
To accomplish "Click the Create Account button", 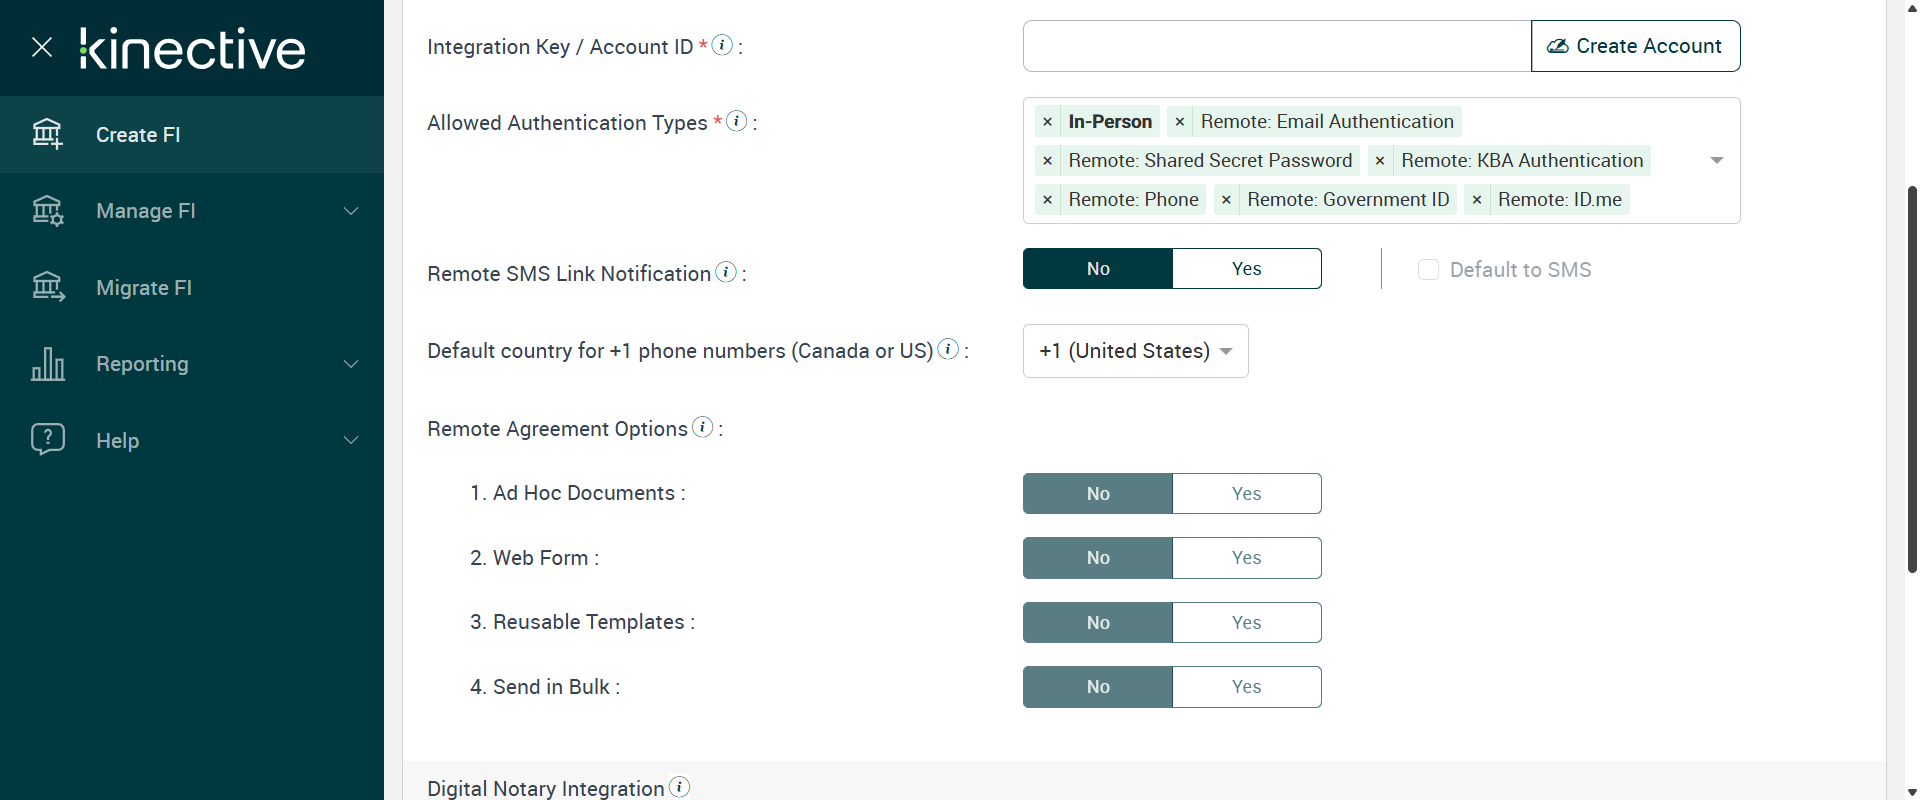I will (x=1635, y=46).
